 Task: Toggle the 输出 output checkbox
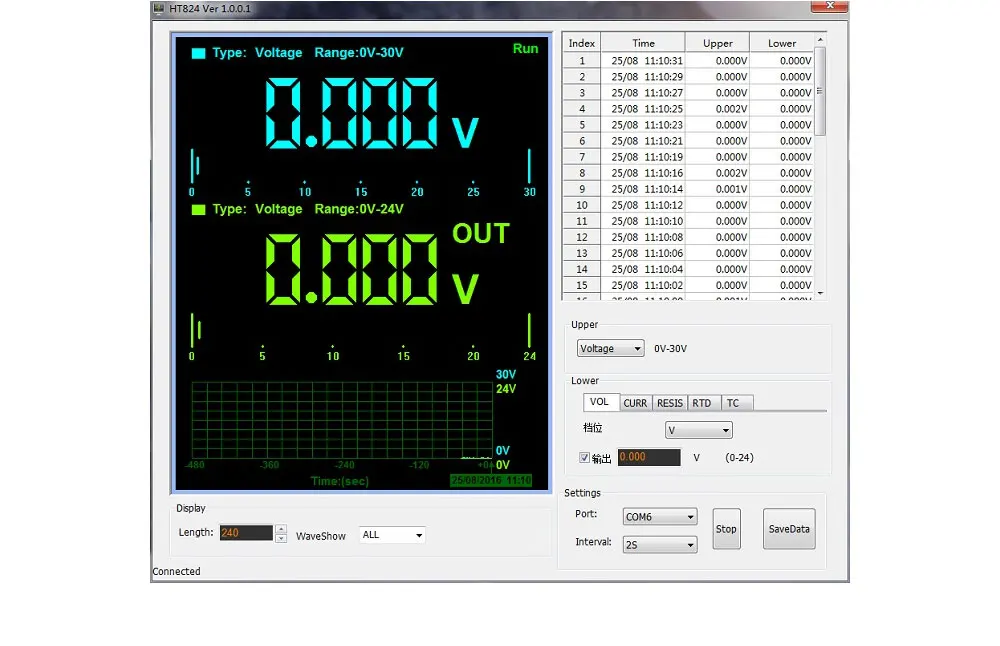pyautogui.click(x=584, y=458)
